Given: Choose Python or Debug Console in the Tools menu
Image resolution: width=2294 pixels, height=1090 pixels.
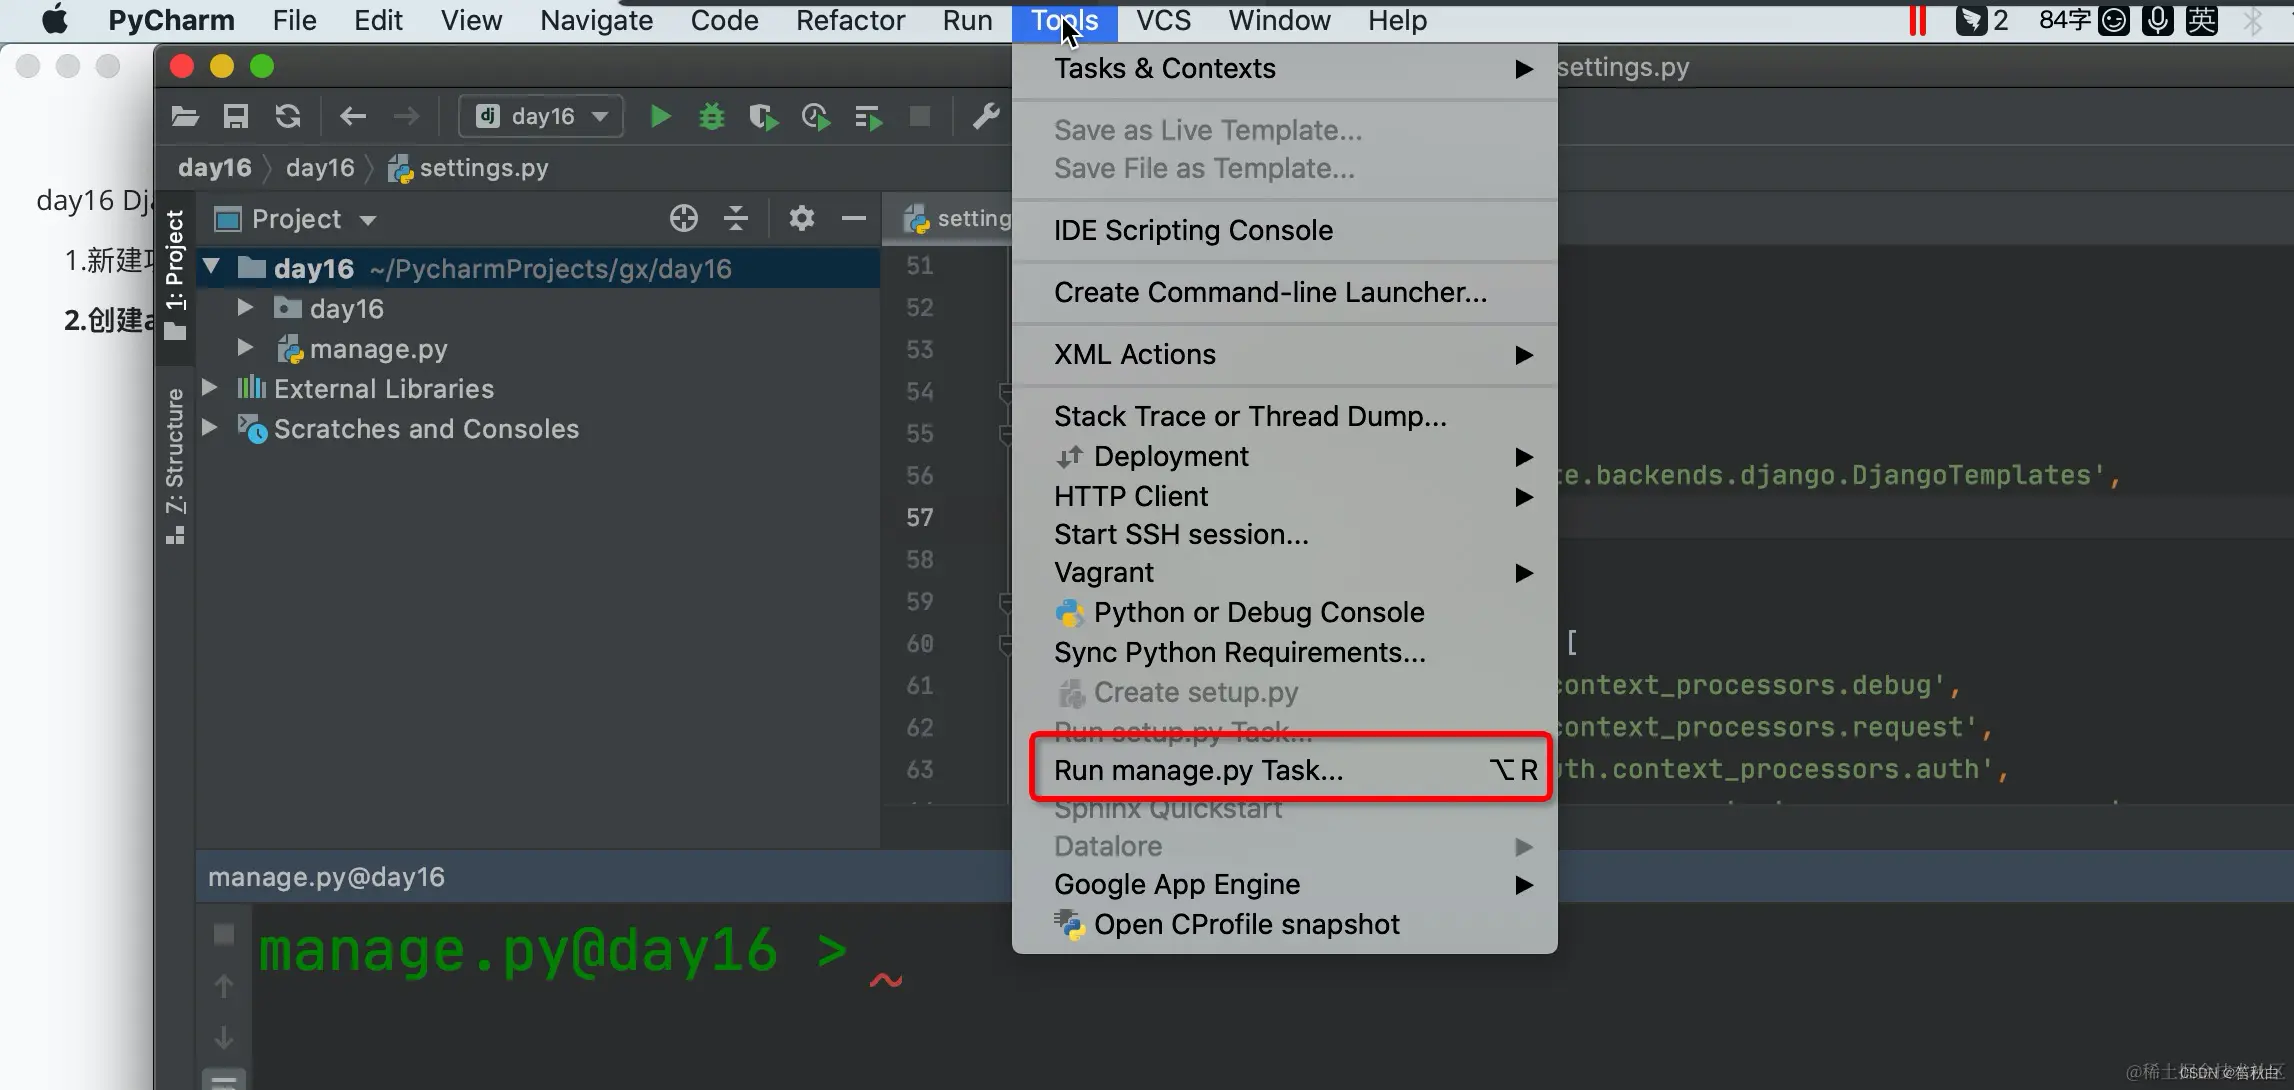Looking at the screenshot, I should pyautogui.click(x=1258, y=612).
